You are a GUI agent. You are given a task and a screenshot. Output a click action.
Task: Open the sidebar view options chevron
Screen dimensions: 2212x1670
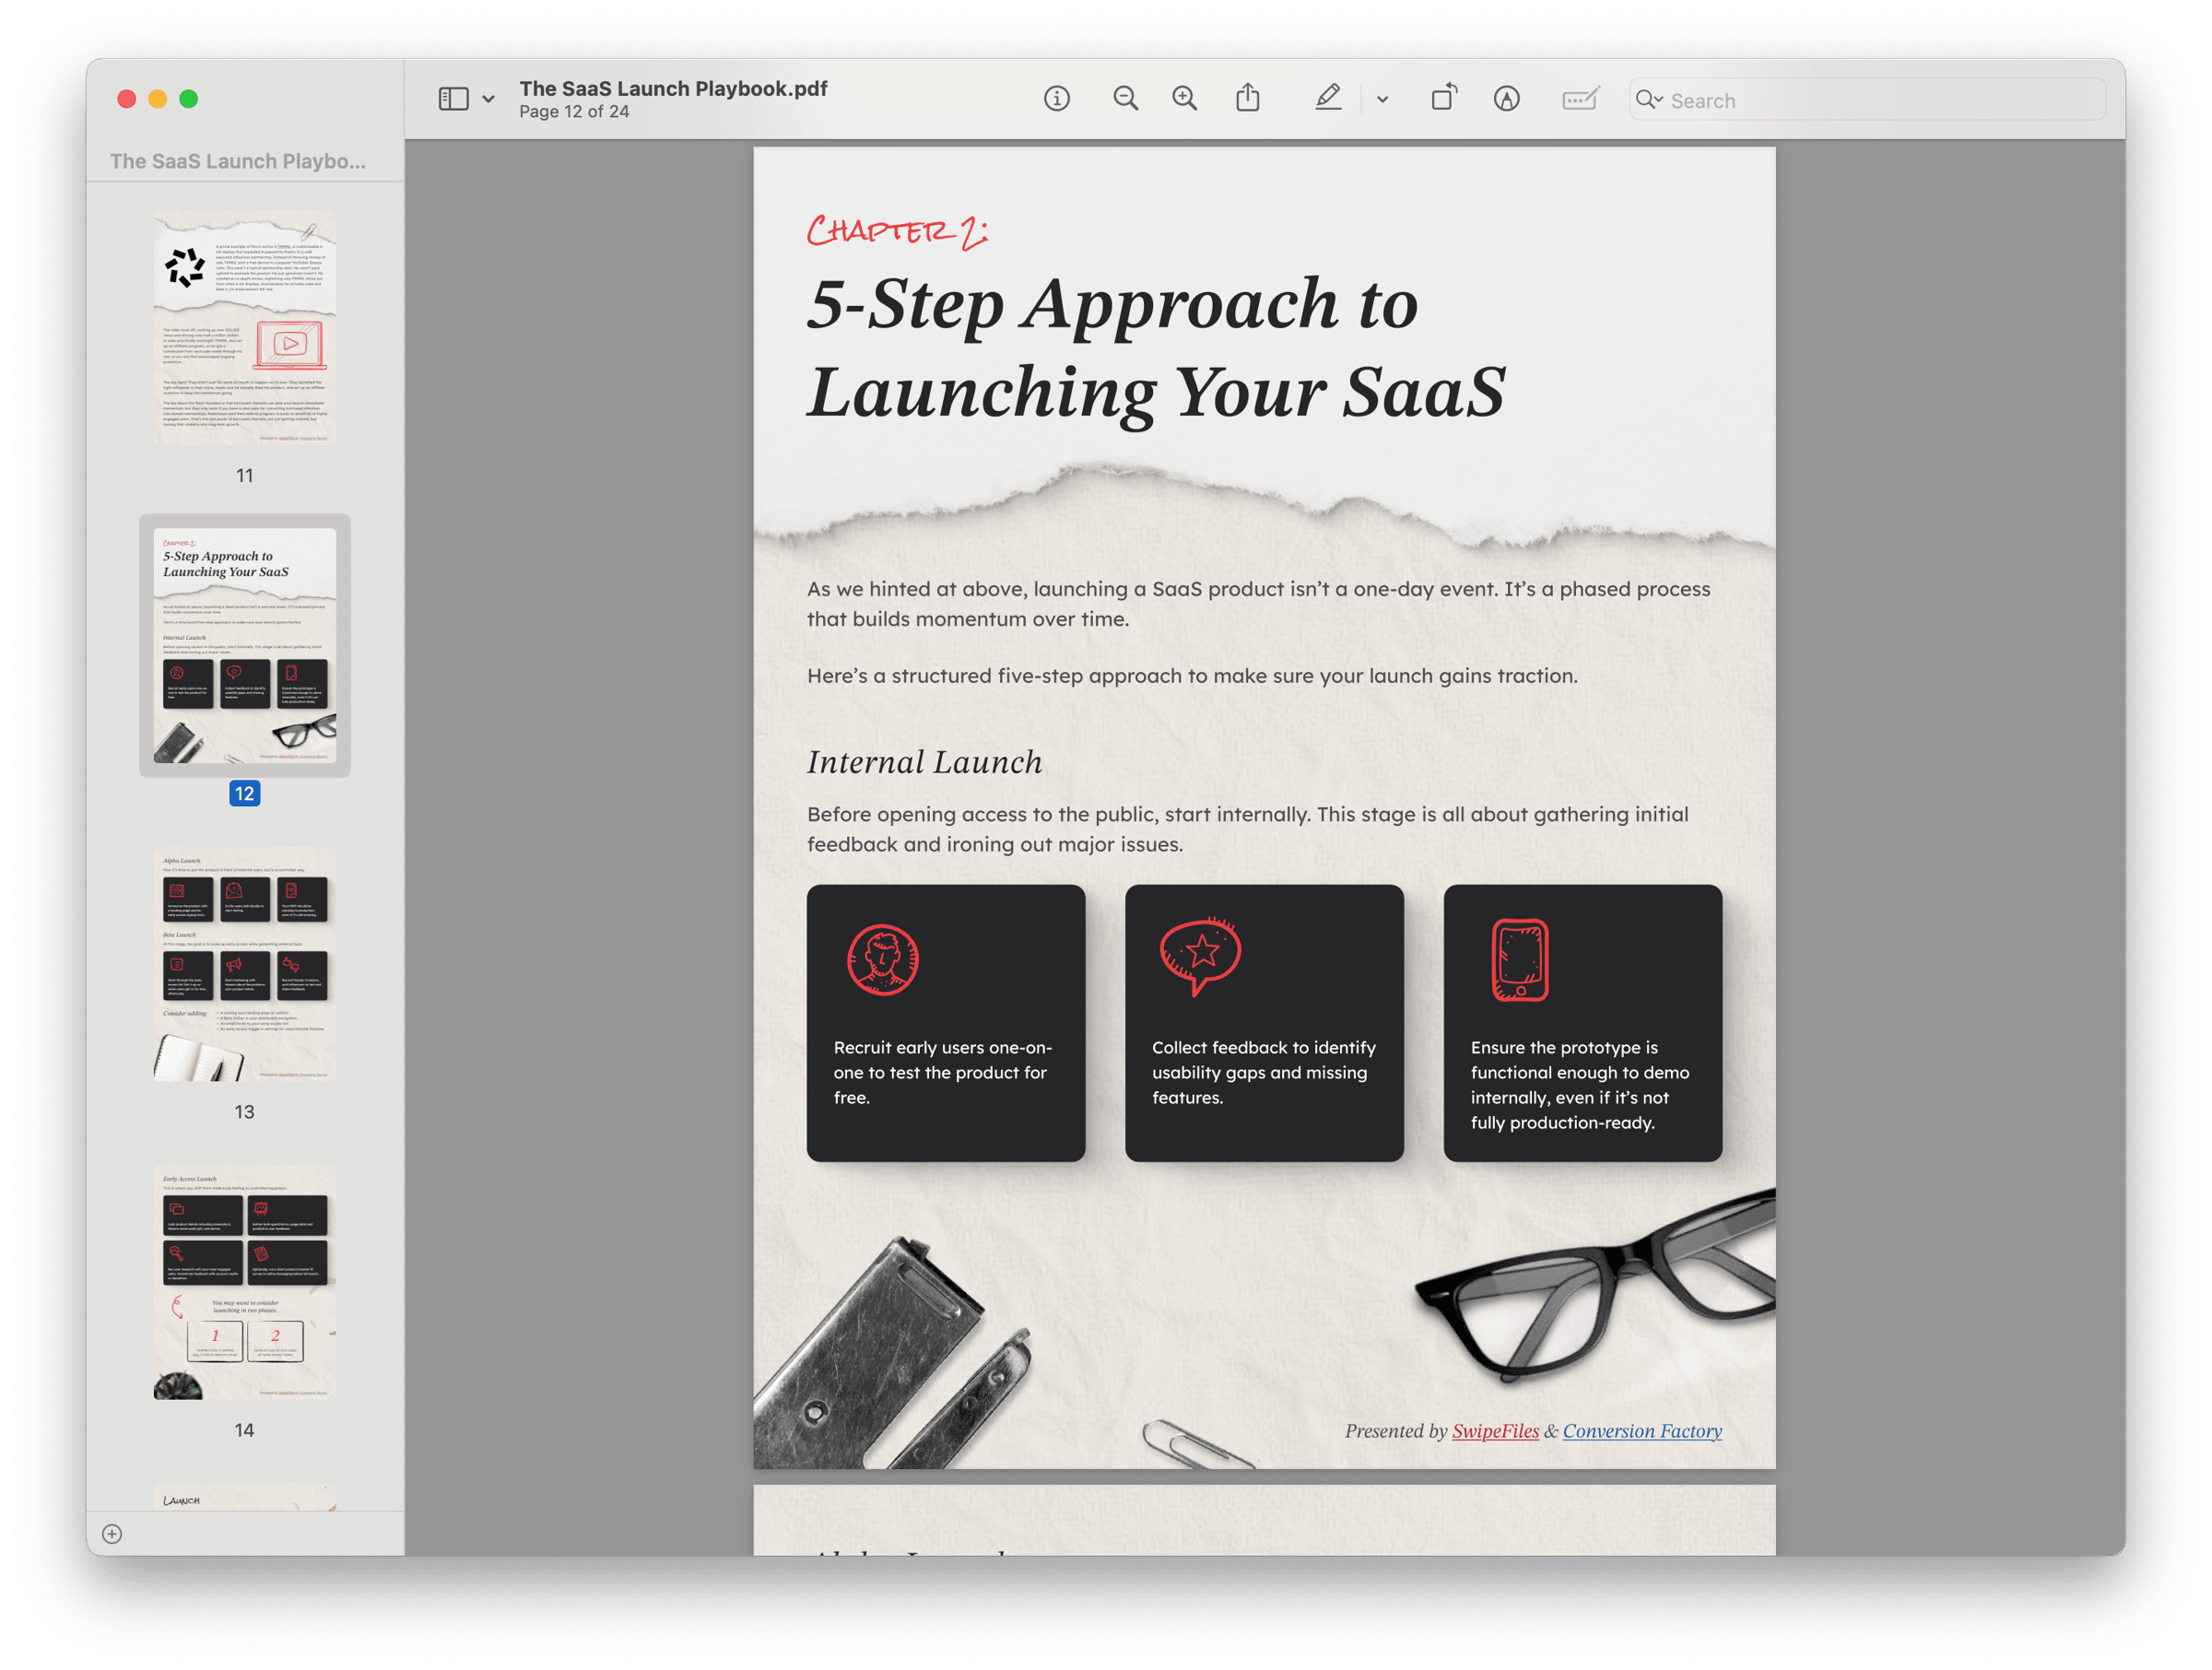click(x=488, y=99)
